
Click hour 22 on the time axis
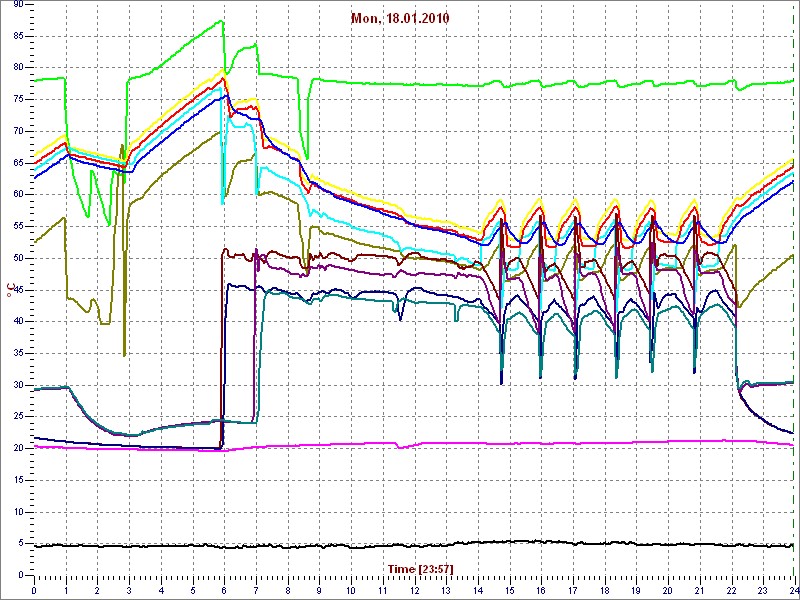(x=730, y=590)
